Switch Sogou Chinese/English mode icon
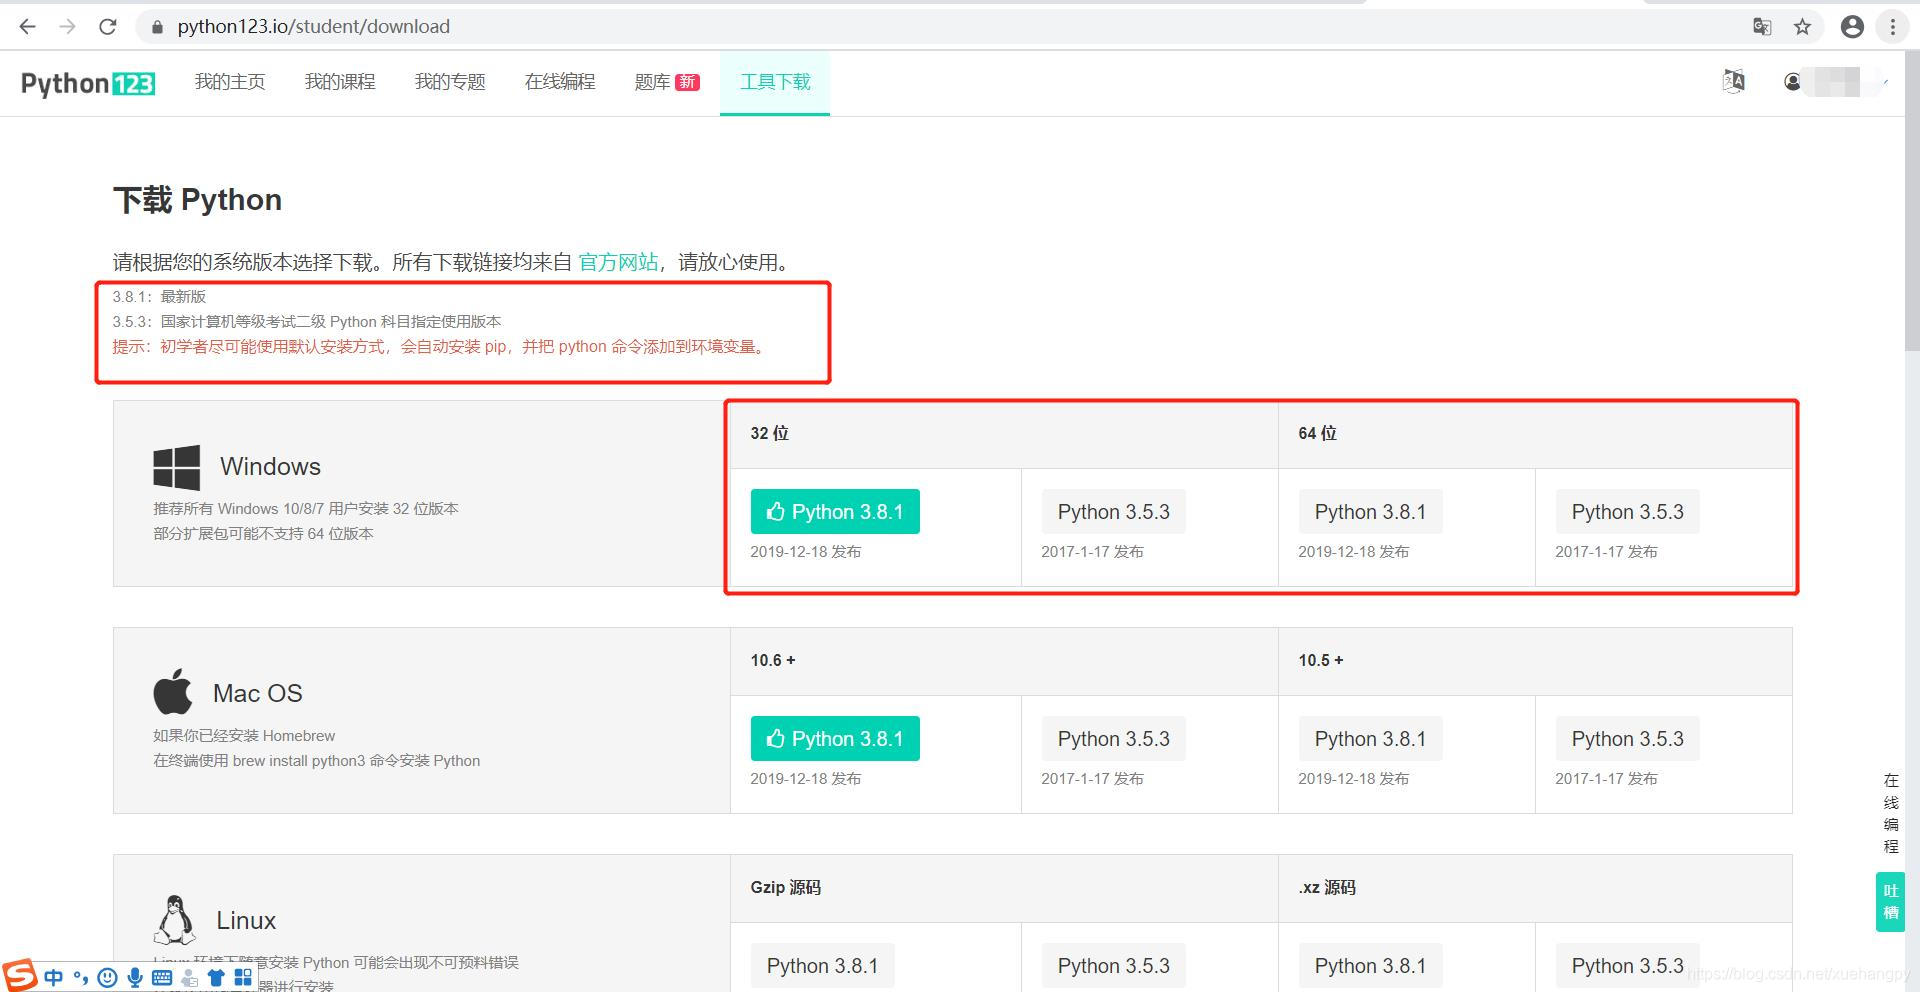Screen dimensions: 1920x992 pos(54,978)
